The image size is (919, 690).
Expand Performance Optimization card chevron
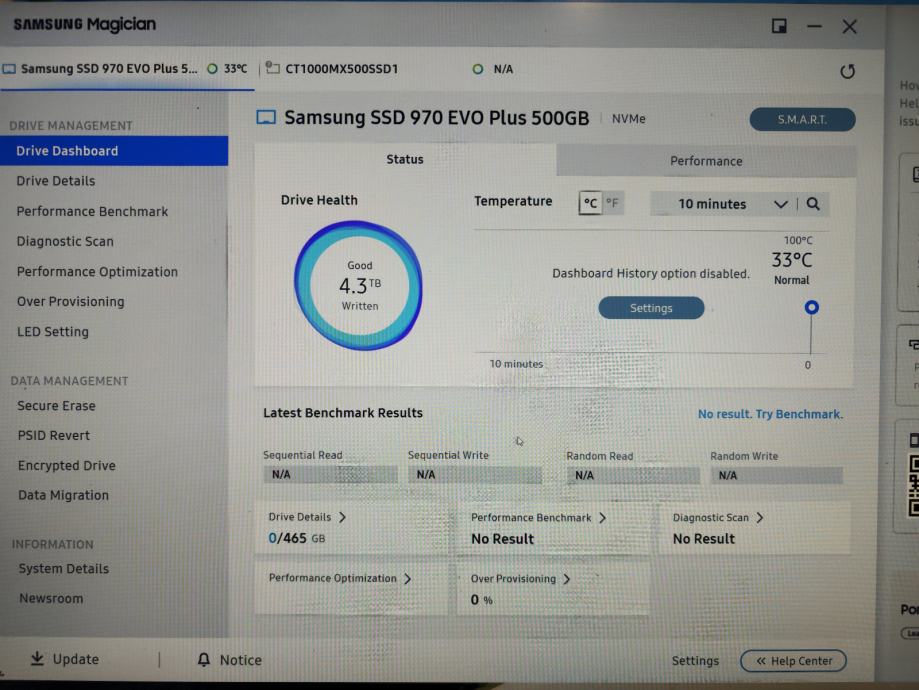(x=407, y=579)
